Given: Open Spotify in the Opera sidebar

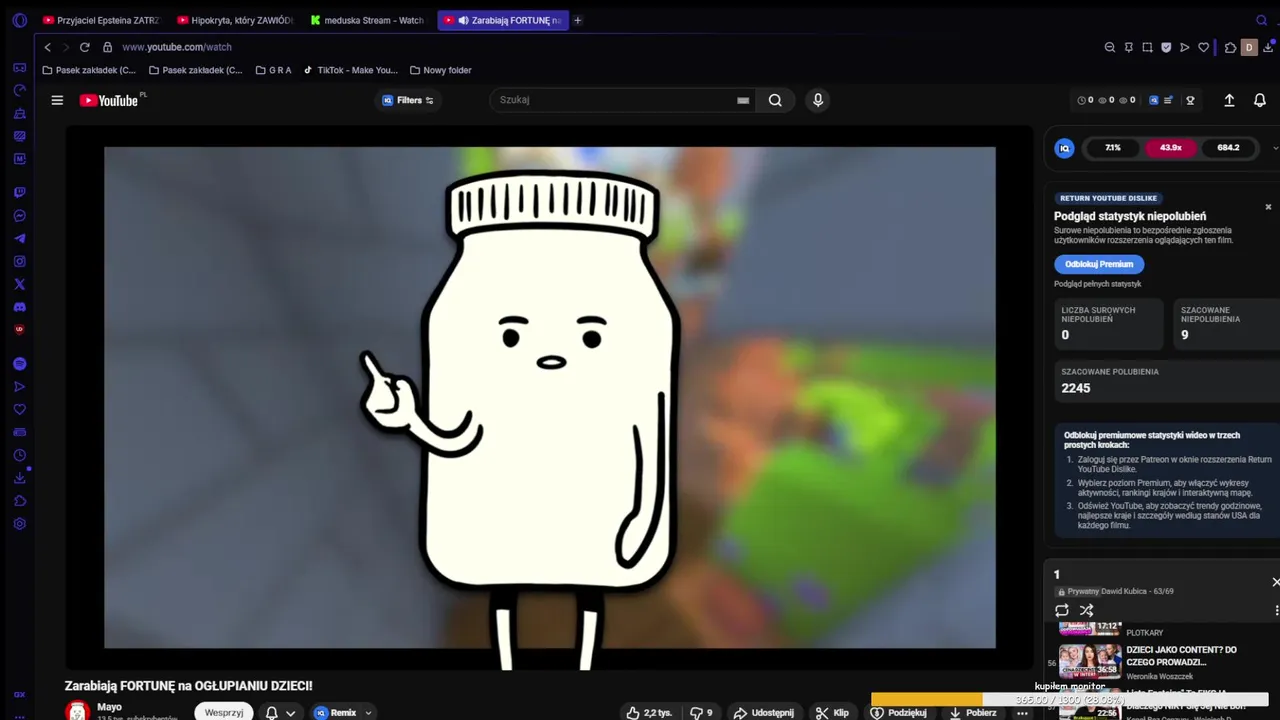Looking at the screenshot, I should point(19,364).
